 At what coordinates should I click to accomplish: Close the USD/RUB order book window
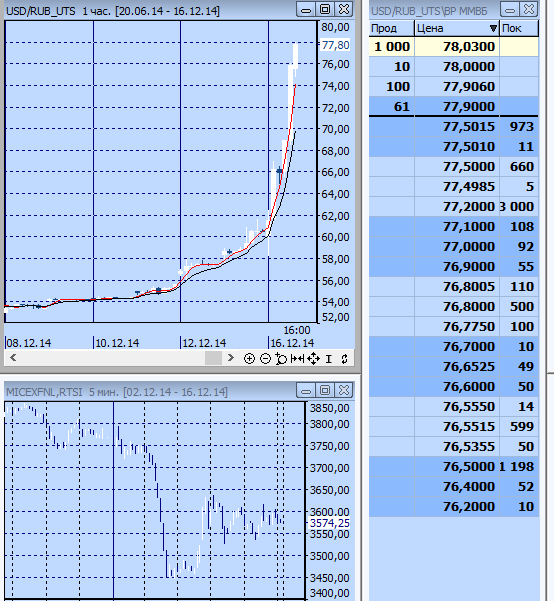click(529, 10)
